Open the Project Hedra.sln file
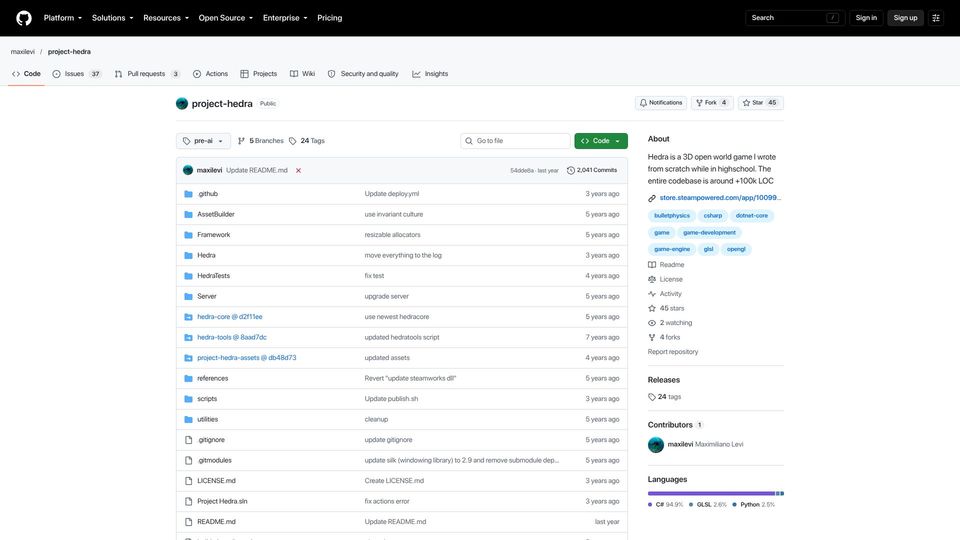Viewport: 960px width, 540px height. [222, 501]
